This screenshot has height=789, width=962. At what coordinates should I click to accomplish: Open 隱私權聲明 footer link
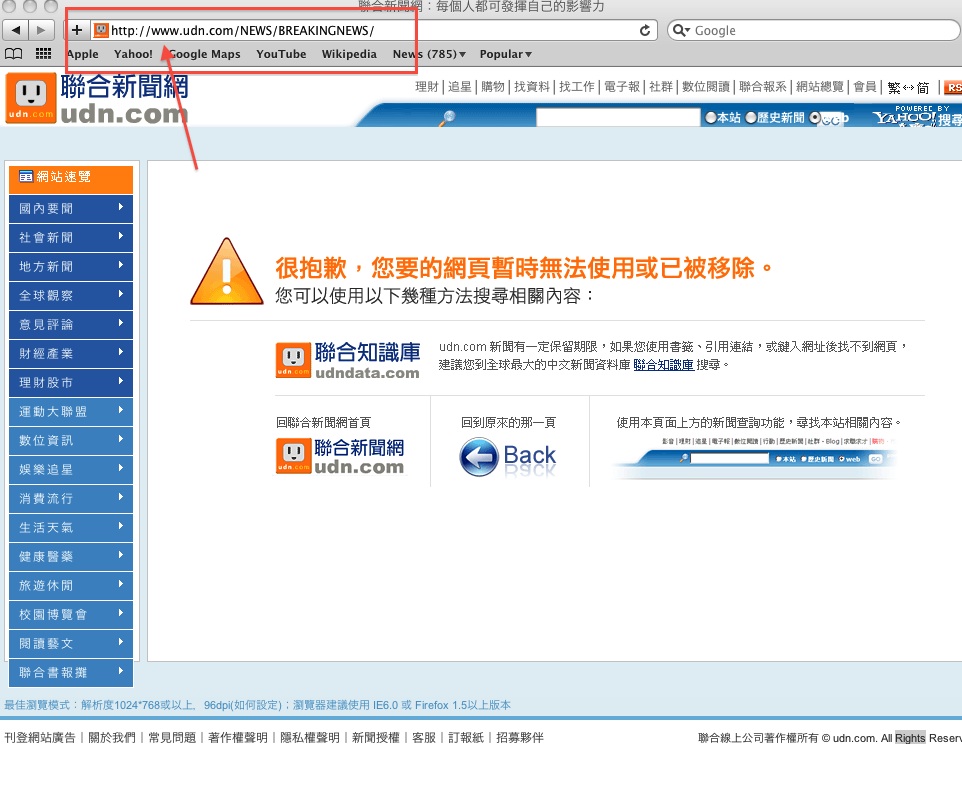tap(310, 737)
